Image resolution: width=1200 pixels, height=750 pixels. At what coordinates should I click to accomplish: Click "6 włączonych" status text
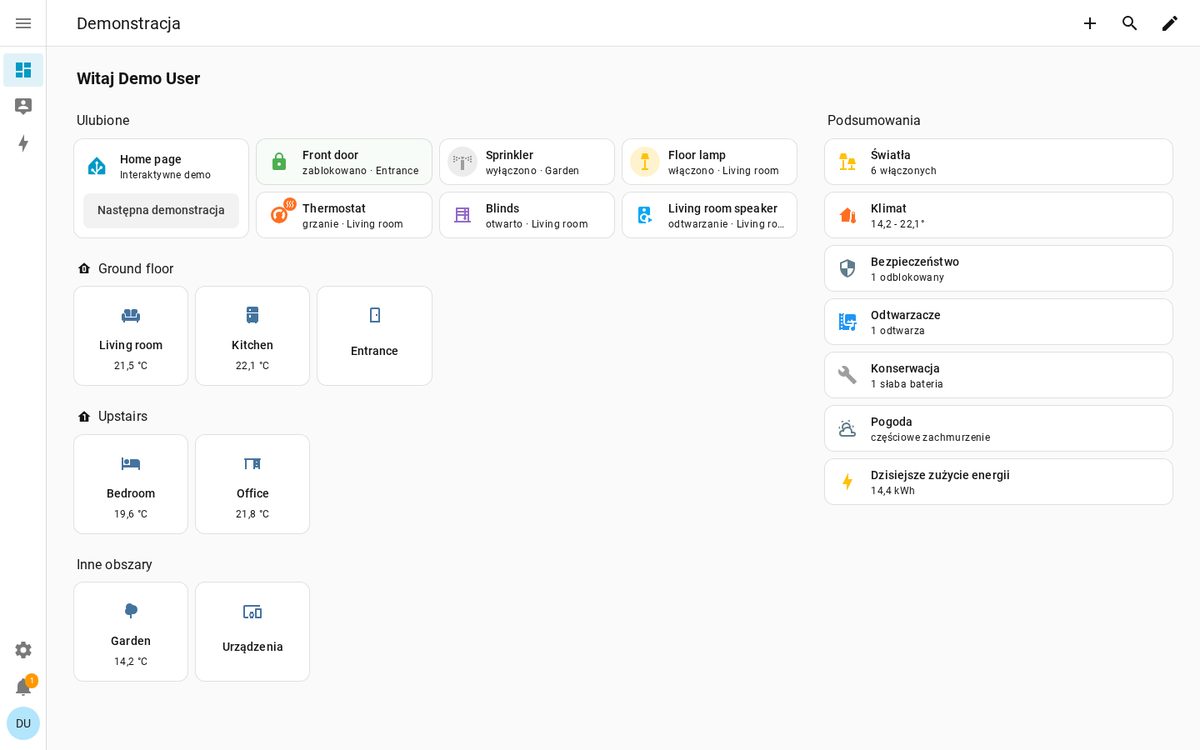point(904,171)
